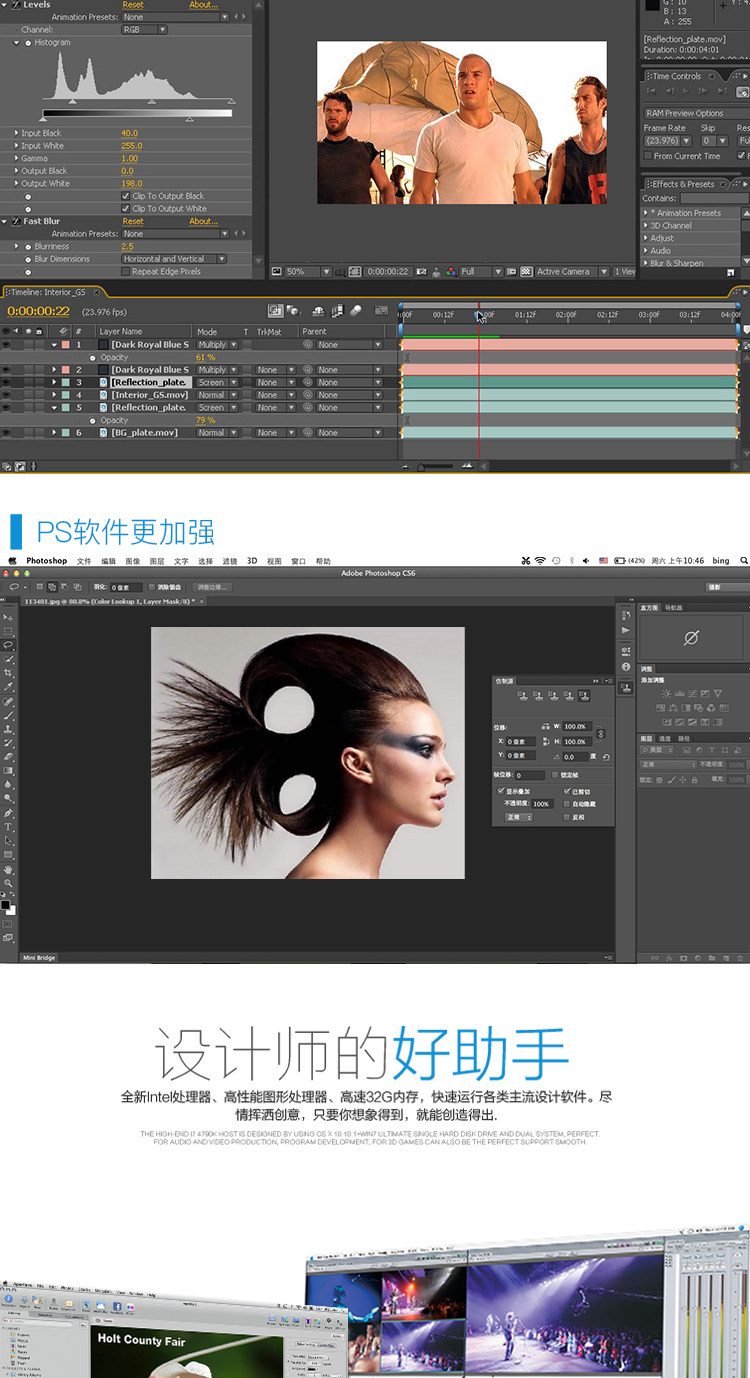Image resolution: width=750 pixels, height=1378 pixels.
Task: Click the motion blur icon in timeline header
Action: tap(356, 310)
